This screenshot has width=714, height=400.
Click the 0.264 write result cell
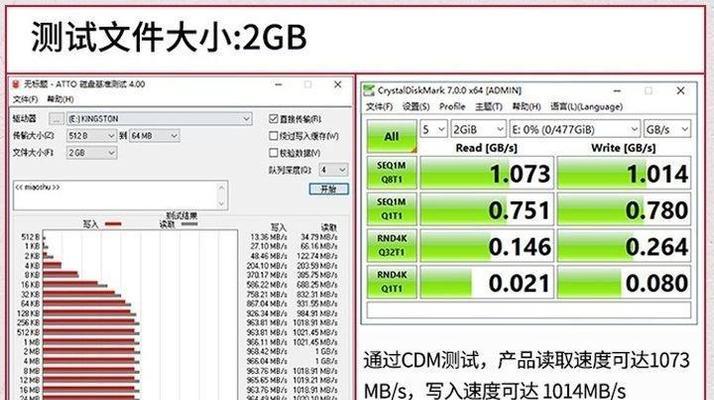point(624,246)
